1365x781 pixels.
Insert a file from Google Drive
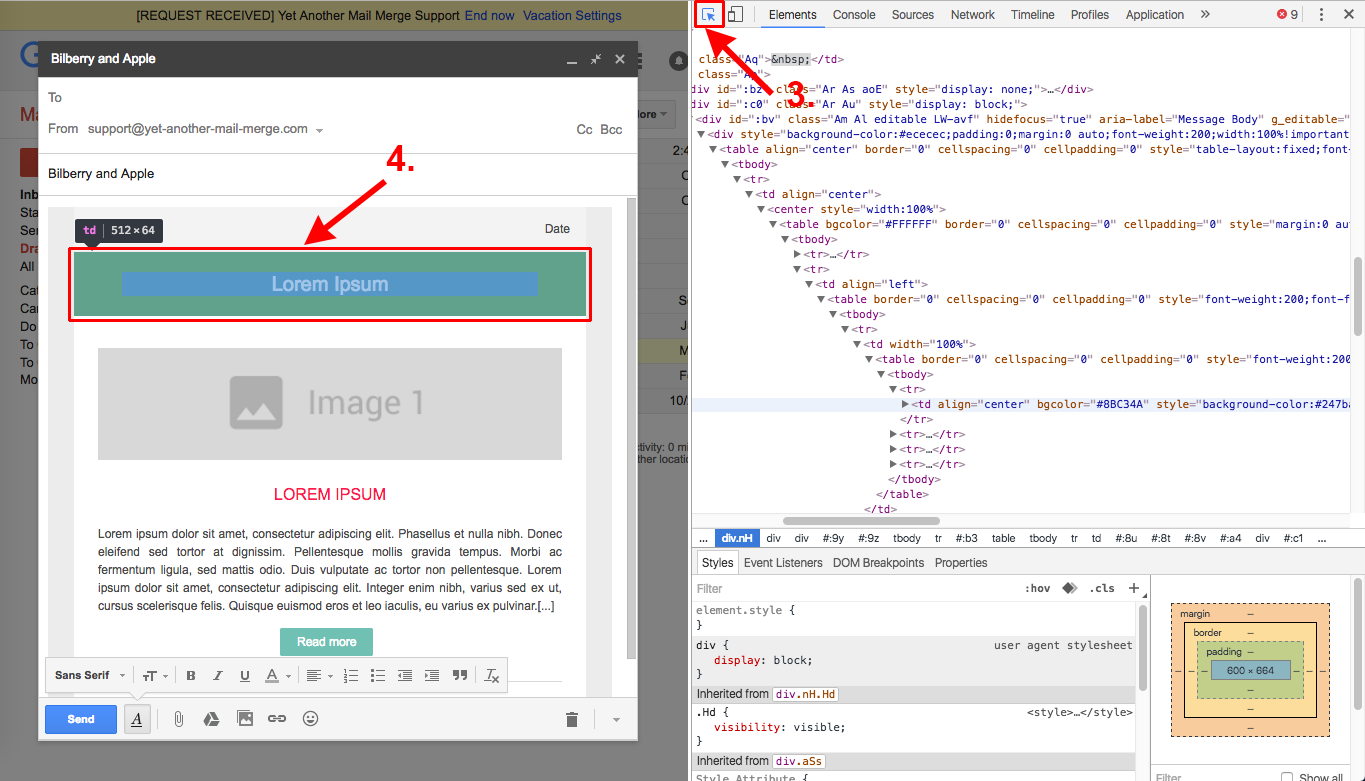[211, 718]
